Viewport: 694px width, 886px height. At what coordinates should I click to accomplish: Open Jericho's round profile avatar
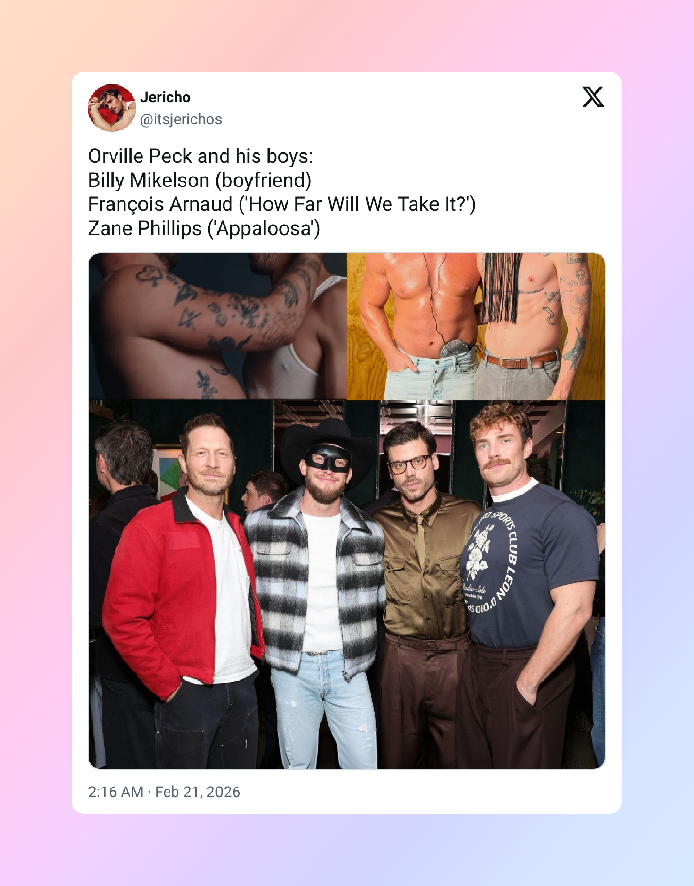coord(112,107)
